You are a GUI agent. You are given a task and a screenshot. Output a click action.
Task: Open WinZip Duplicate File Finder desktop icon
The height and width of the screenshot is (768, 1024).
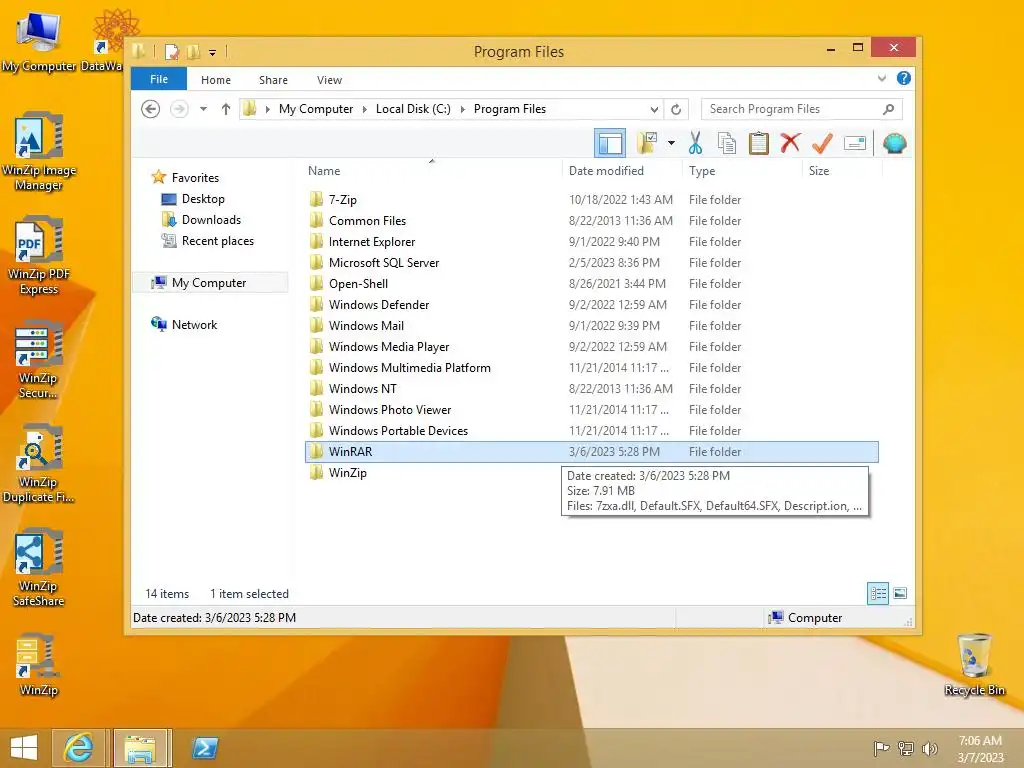point(39,463)
